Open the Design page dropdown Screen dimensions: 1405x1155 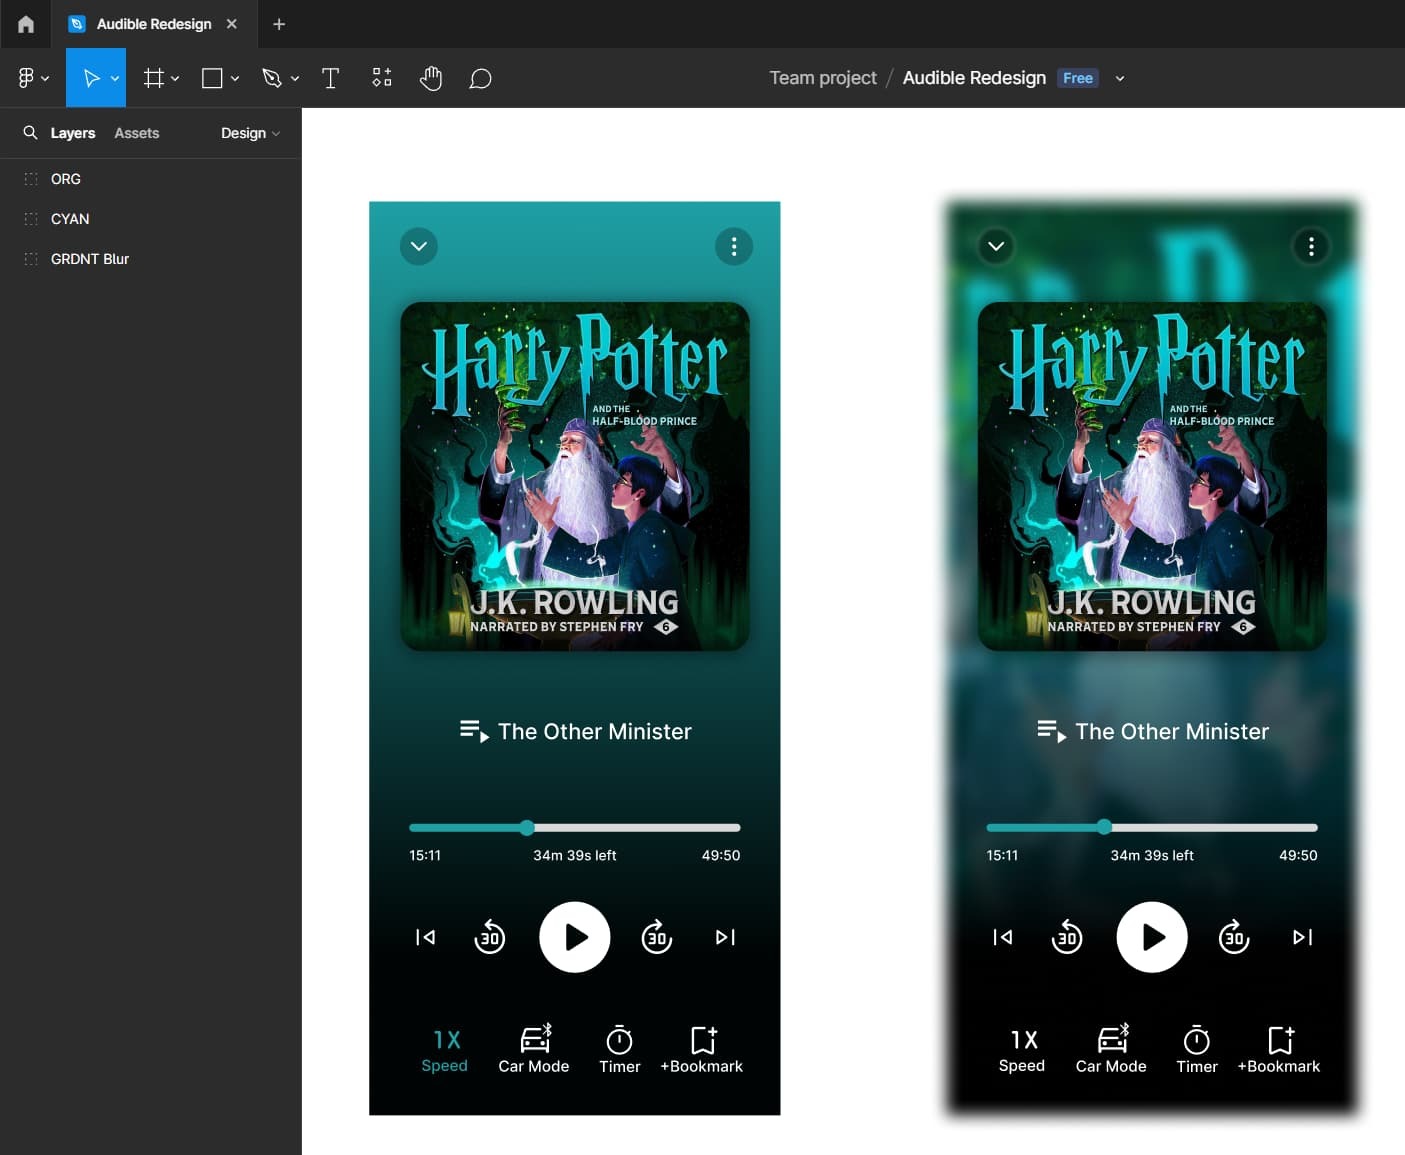tap(250, 133)
